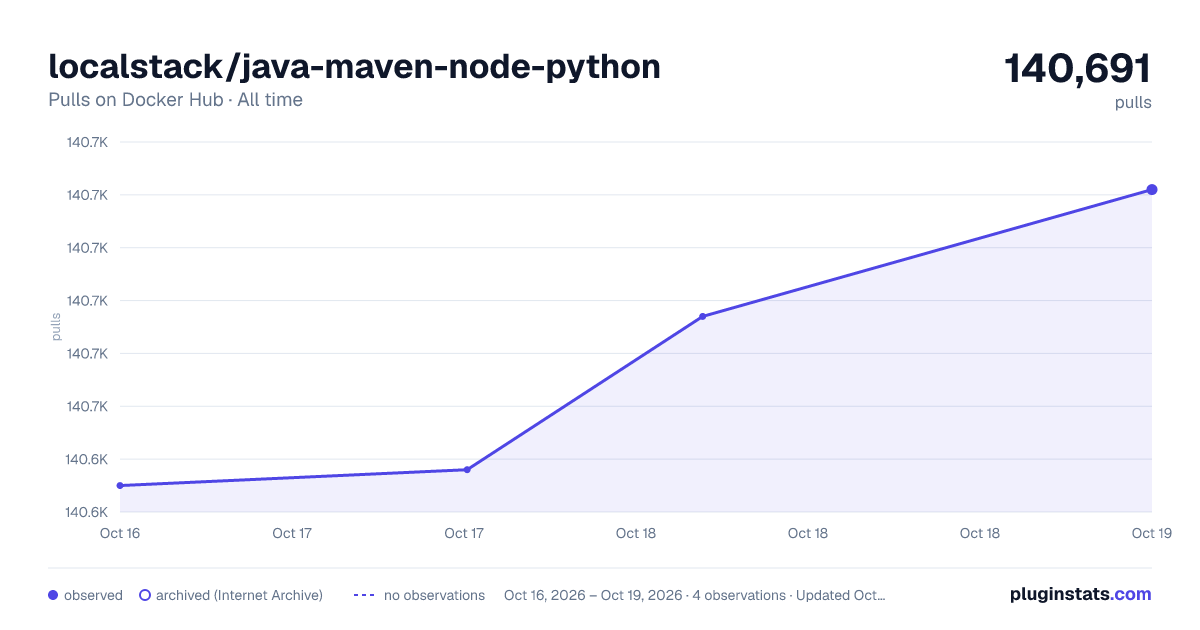Select the Oct 16 first data point
Viewport: 1200px width, 630px height.
120,485
